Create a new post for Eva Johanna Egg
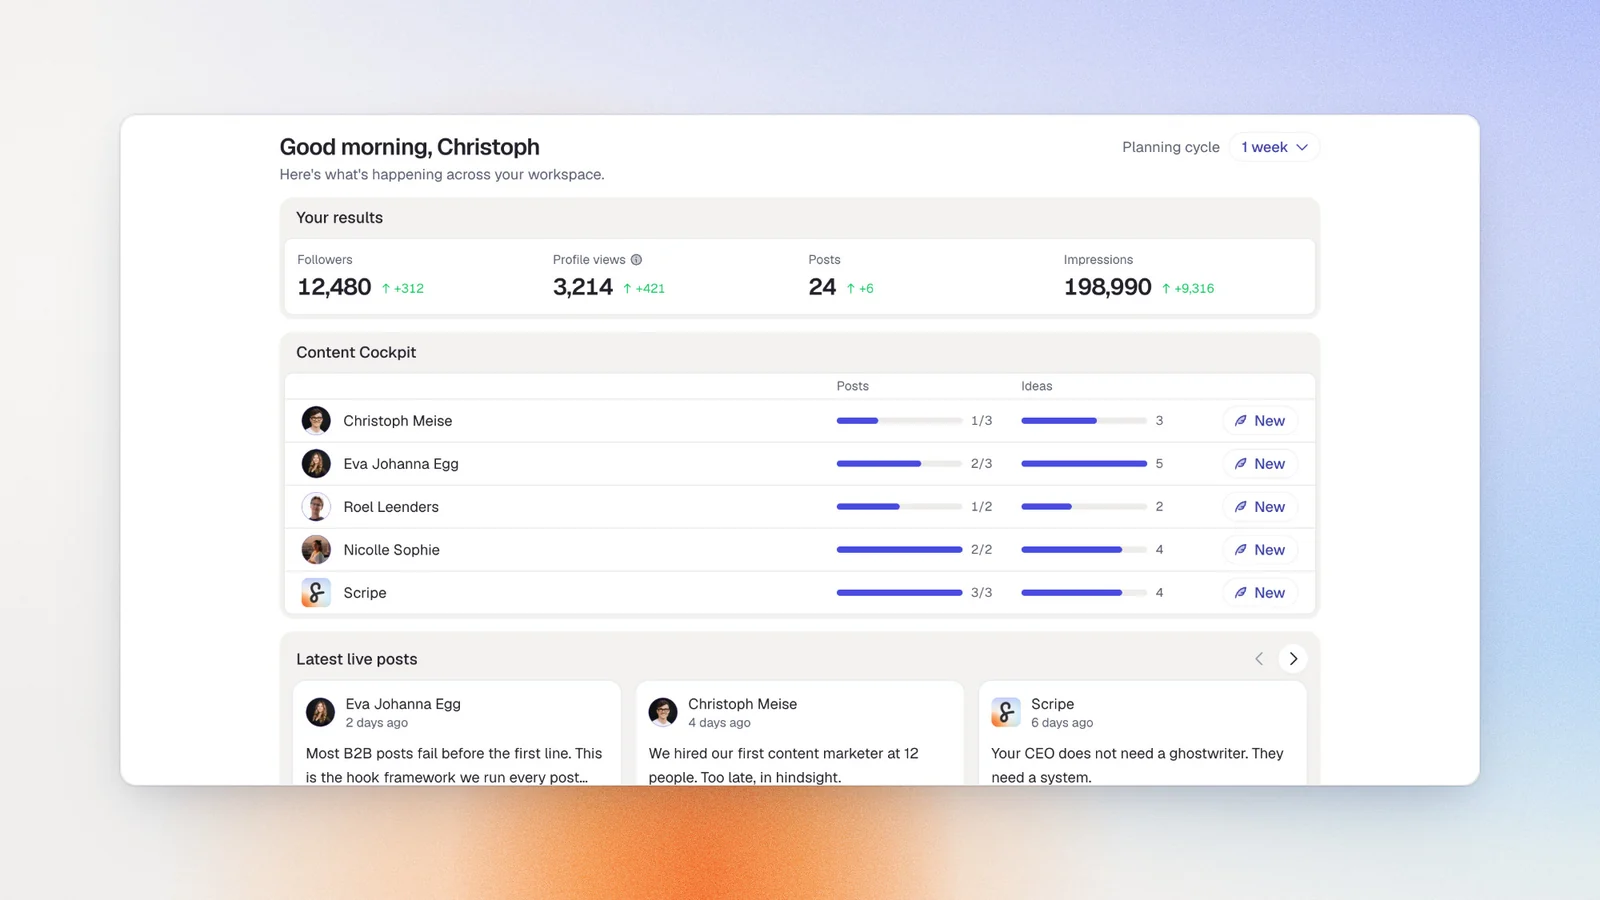The image size is (1600, 900). tap(1260, 464)
